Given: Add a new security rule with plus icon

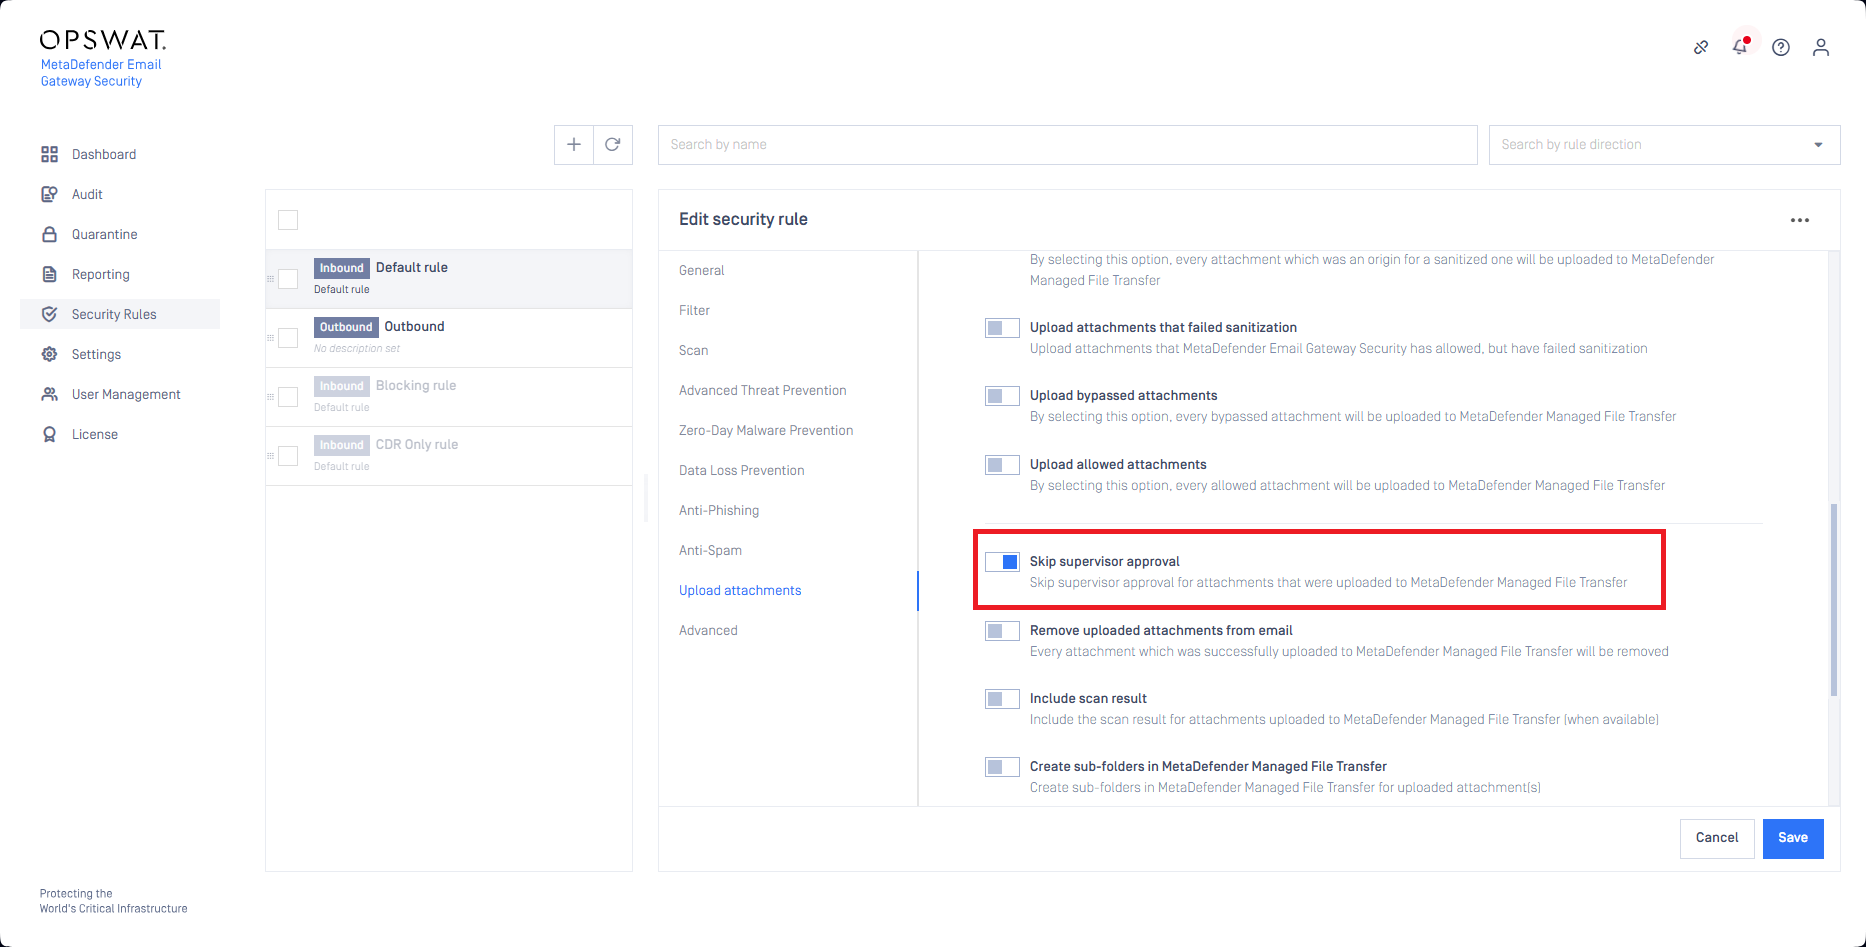Looking at the screenshot, I should 574,145.
